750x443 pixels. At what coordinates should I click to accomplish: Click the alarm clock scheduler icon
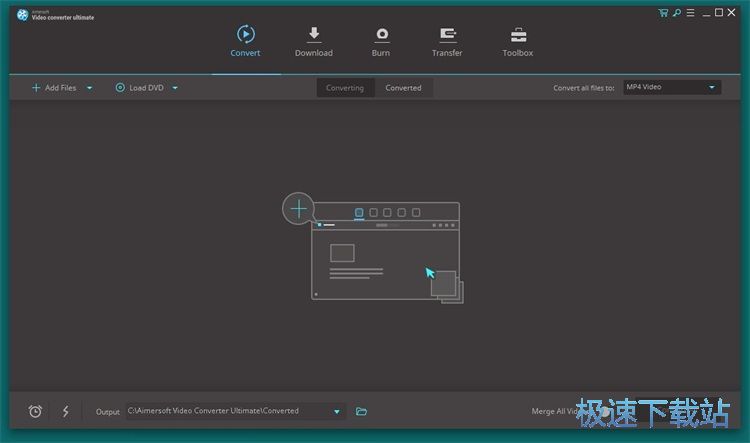[x=35, y=411]
